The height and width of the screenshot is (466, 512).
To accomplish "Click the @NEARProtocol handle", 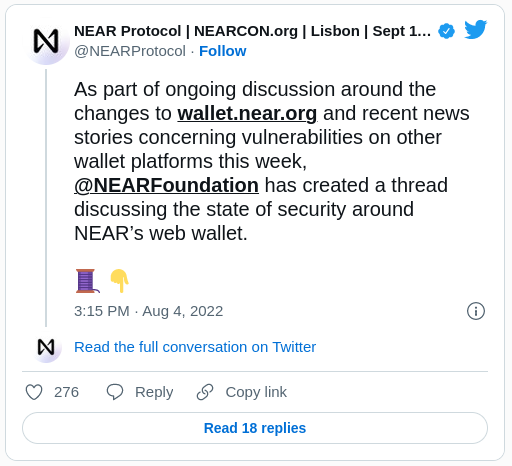I will pos(130,51).
